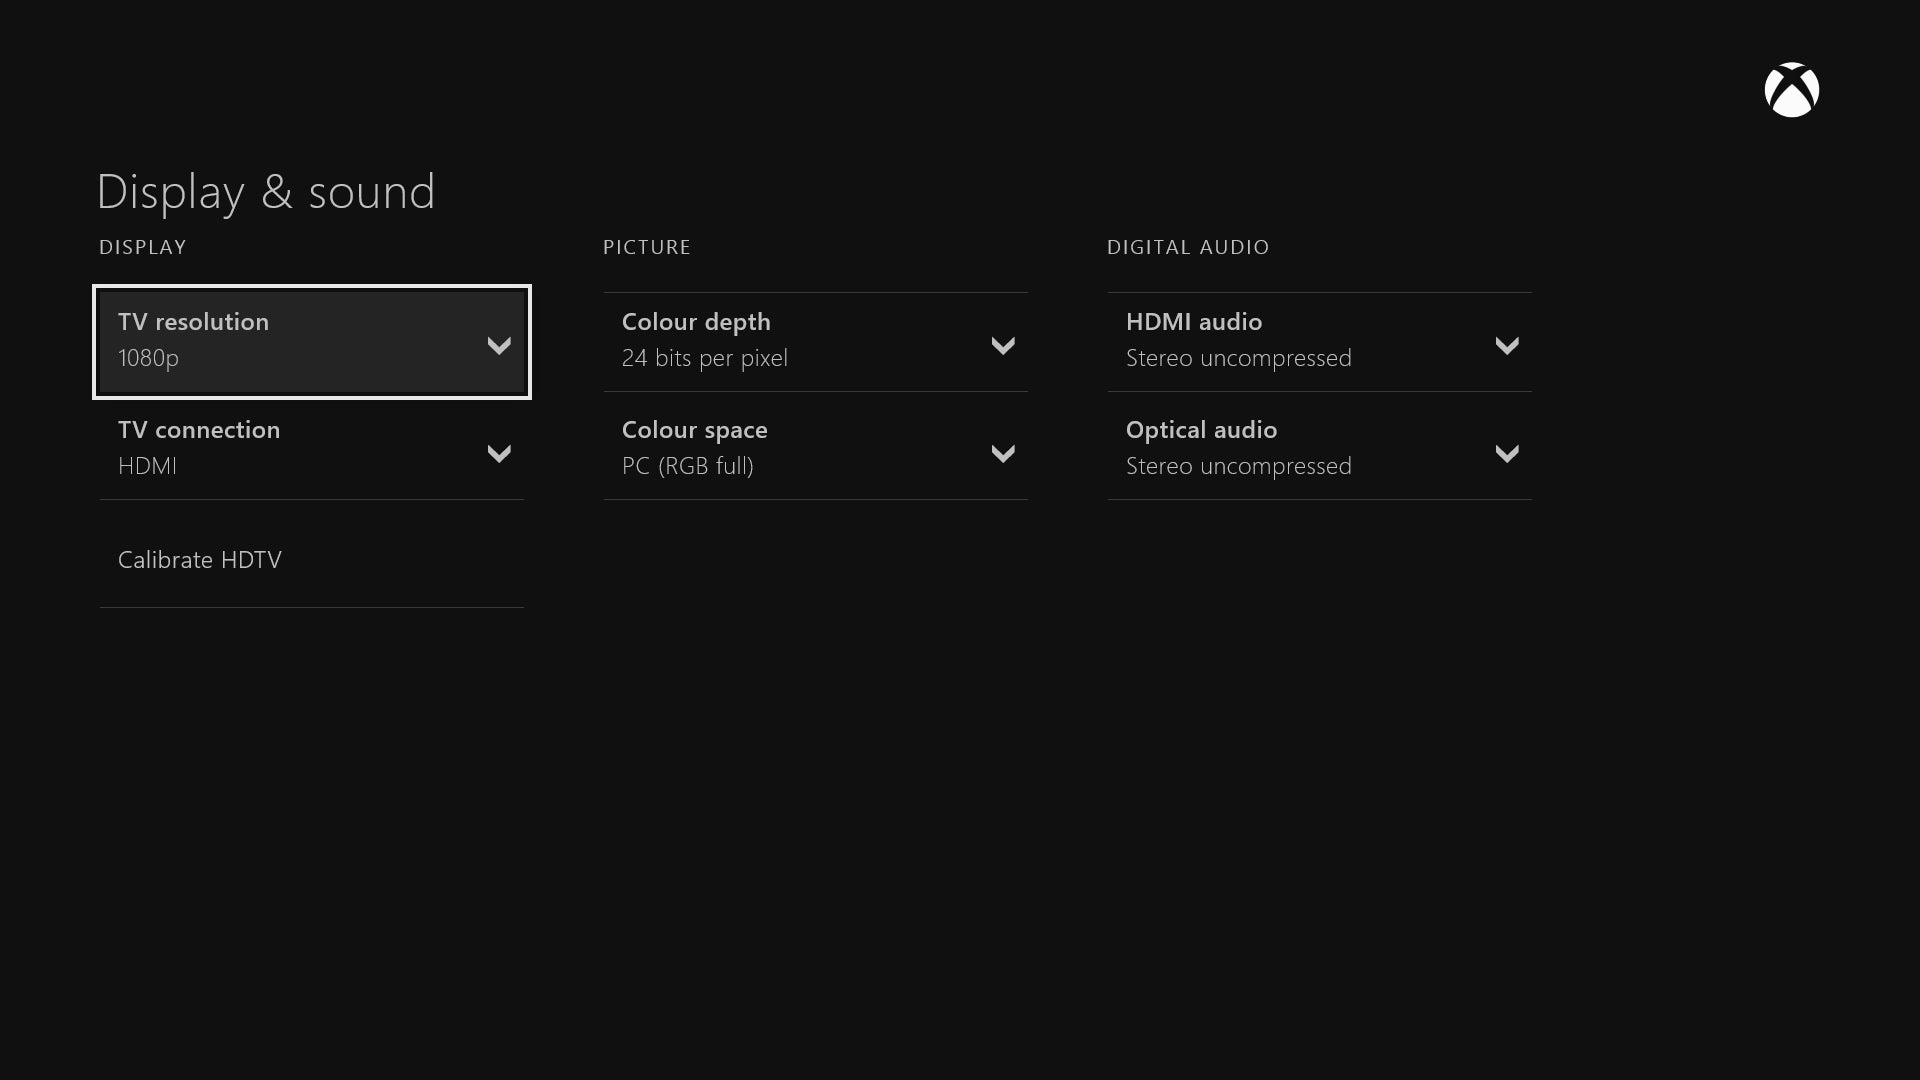The image size is (1920, 1080).
Task: Select the 1080p resolution value text
Action: [148, 358]
